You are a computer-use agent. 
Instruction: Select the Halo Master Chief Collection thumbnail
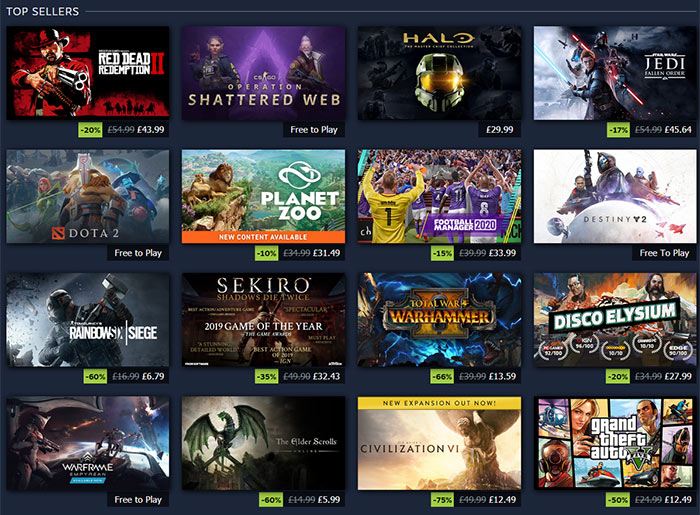click(x=439, y=73)
